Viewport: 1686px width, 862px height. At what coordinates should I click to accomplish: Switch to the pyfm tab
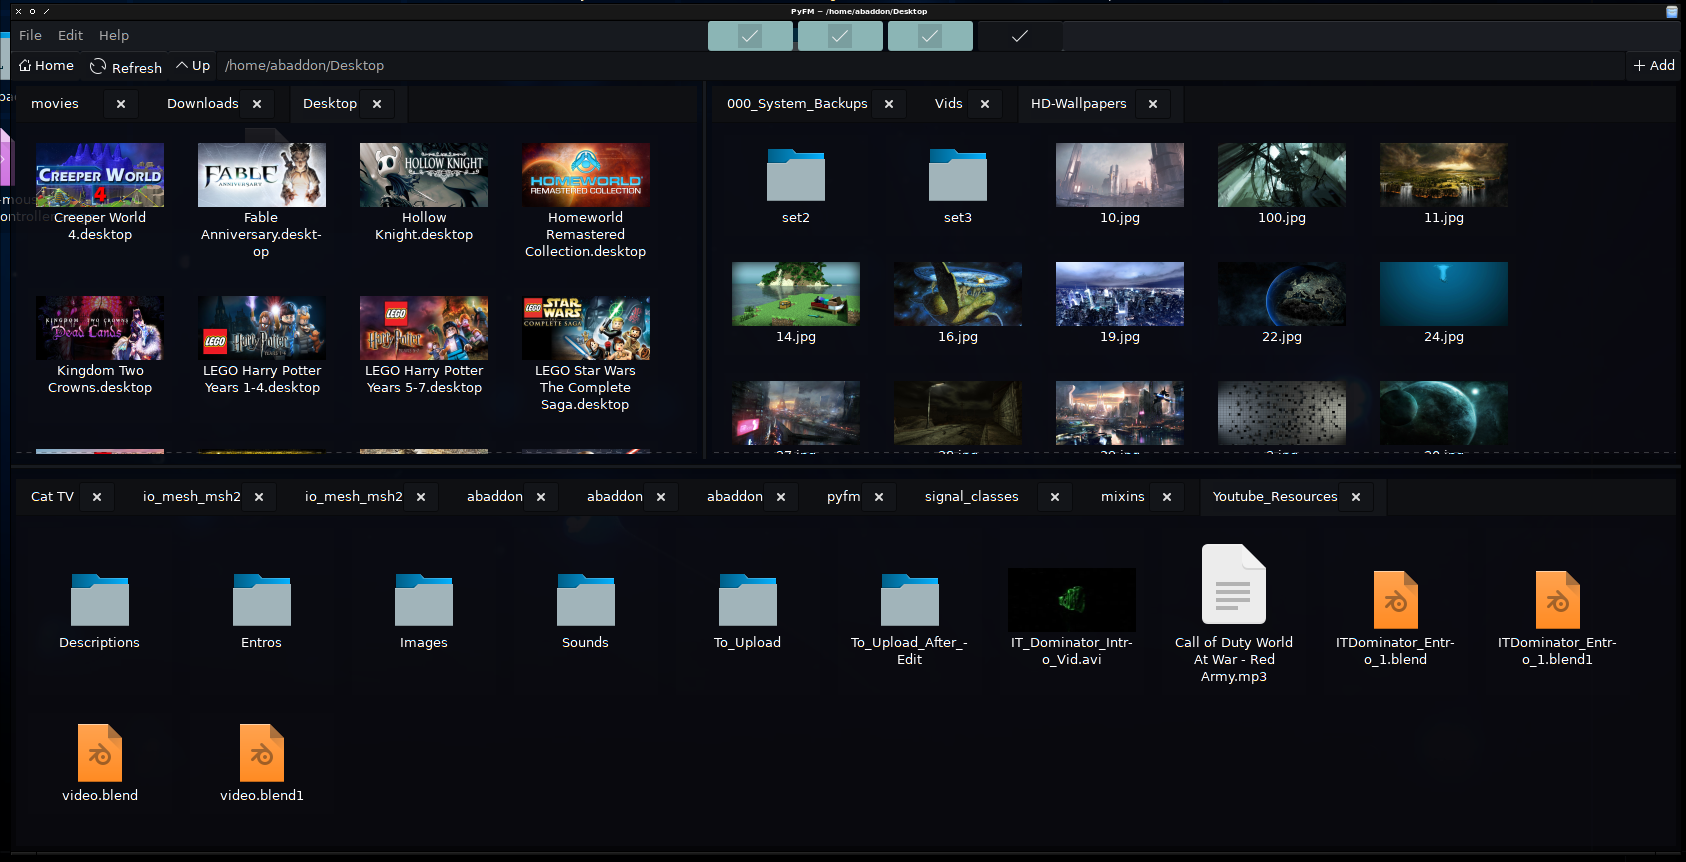pyautogui.click(x=844, y=497)
